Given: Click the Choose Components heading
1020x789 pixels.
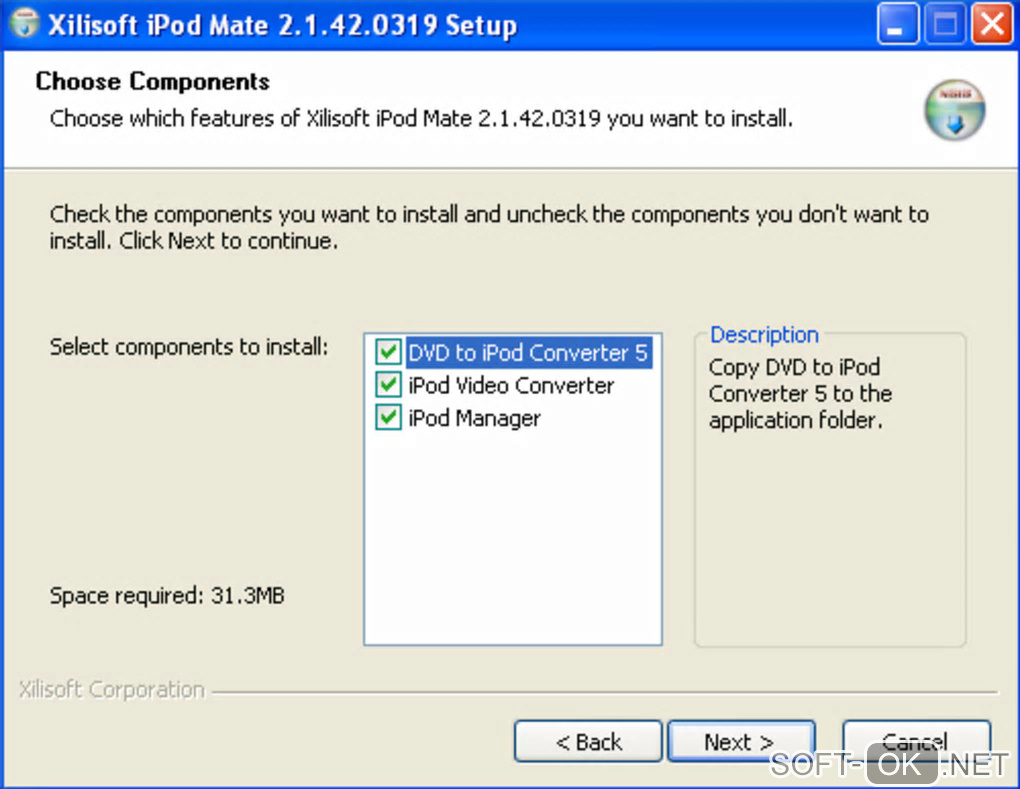Looking at the screenshot, I should 152,81.
